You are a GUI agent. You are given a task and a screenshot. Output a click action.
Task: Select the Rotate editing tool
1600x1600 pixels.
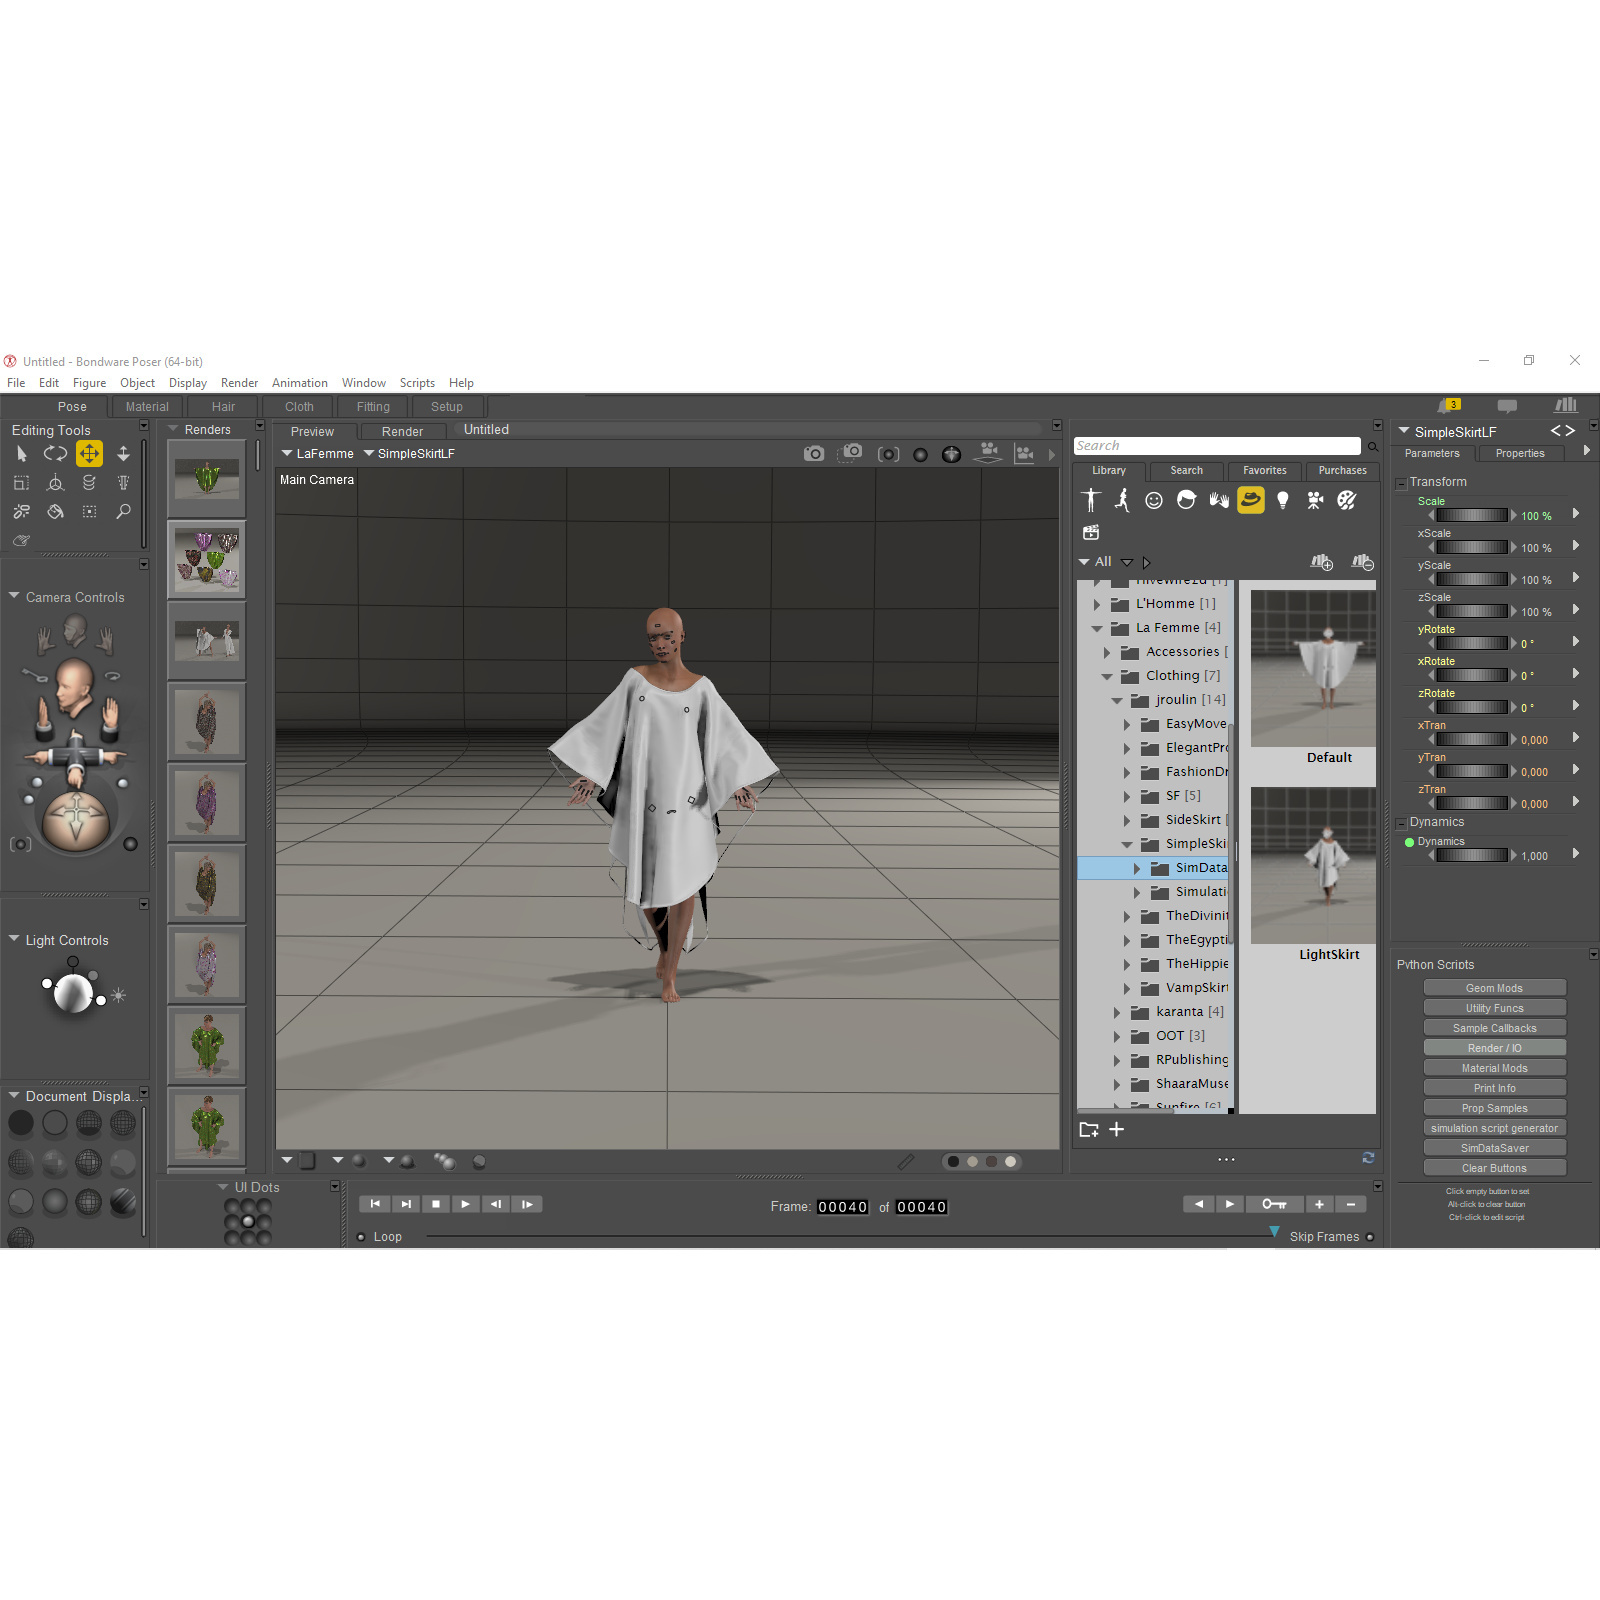point(55,454)
